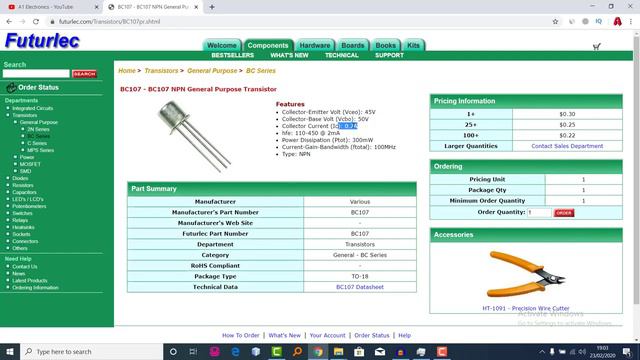640x360 pixels.
Task: Open File Explorer from taskbar
Action: [x=338, y=351]
